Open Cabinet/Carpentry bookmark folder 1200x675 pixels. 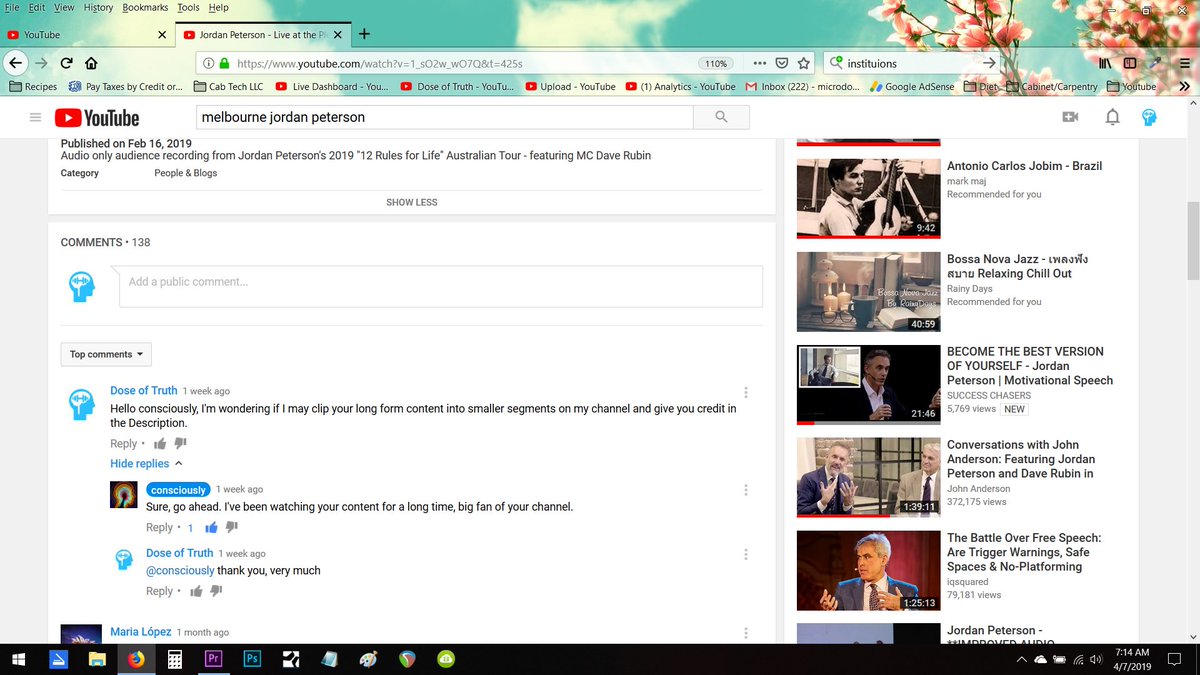1053,87
